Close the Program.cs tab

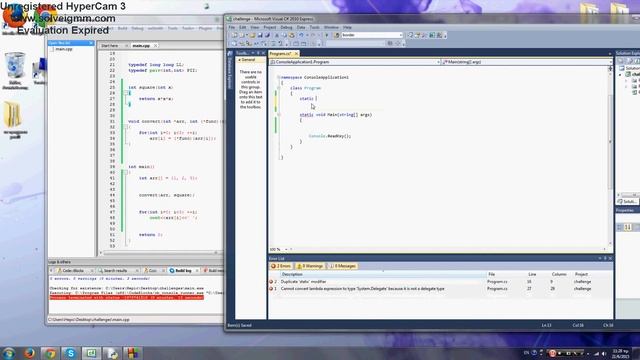click(x=296, y=53)
